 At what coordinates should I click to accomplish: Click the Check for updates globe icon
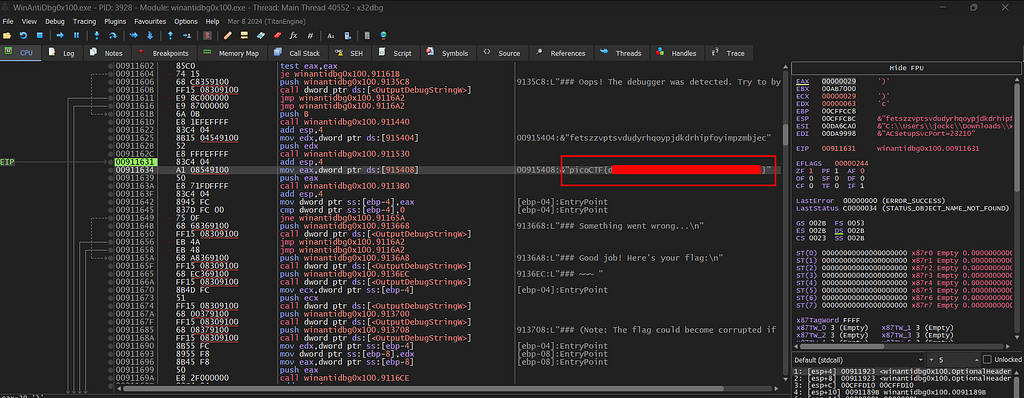coord(383,35)
